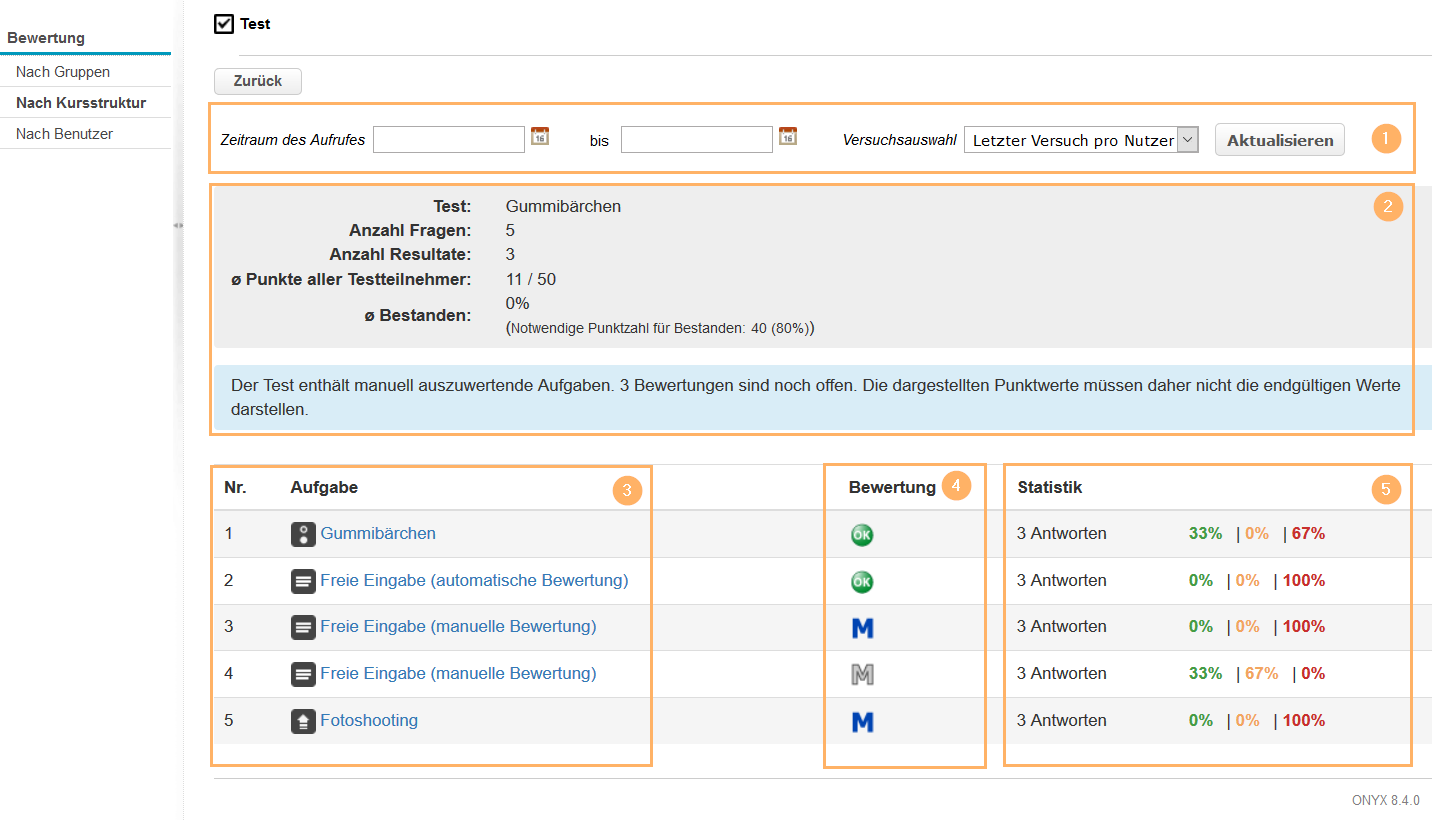Click the choice task icon beside Gummibärchen

(x=303, y=534)
